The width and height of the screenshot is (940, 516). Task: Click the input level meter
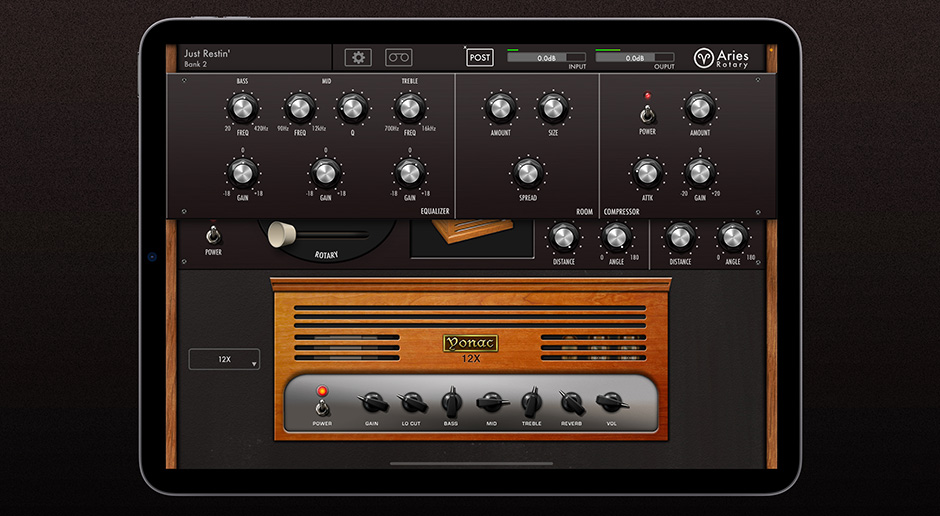[x=547, y=58]
